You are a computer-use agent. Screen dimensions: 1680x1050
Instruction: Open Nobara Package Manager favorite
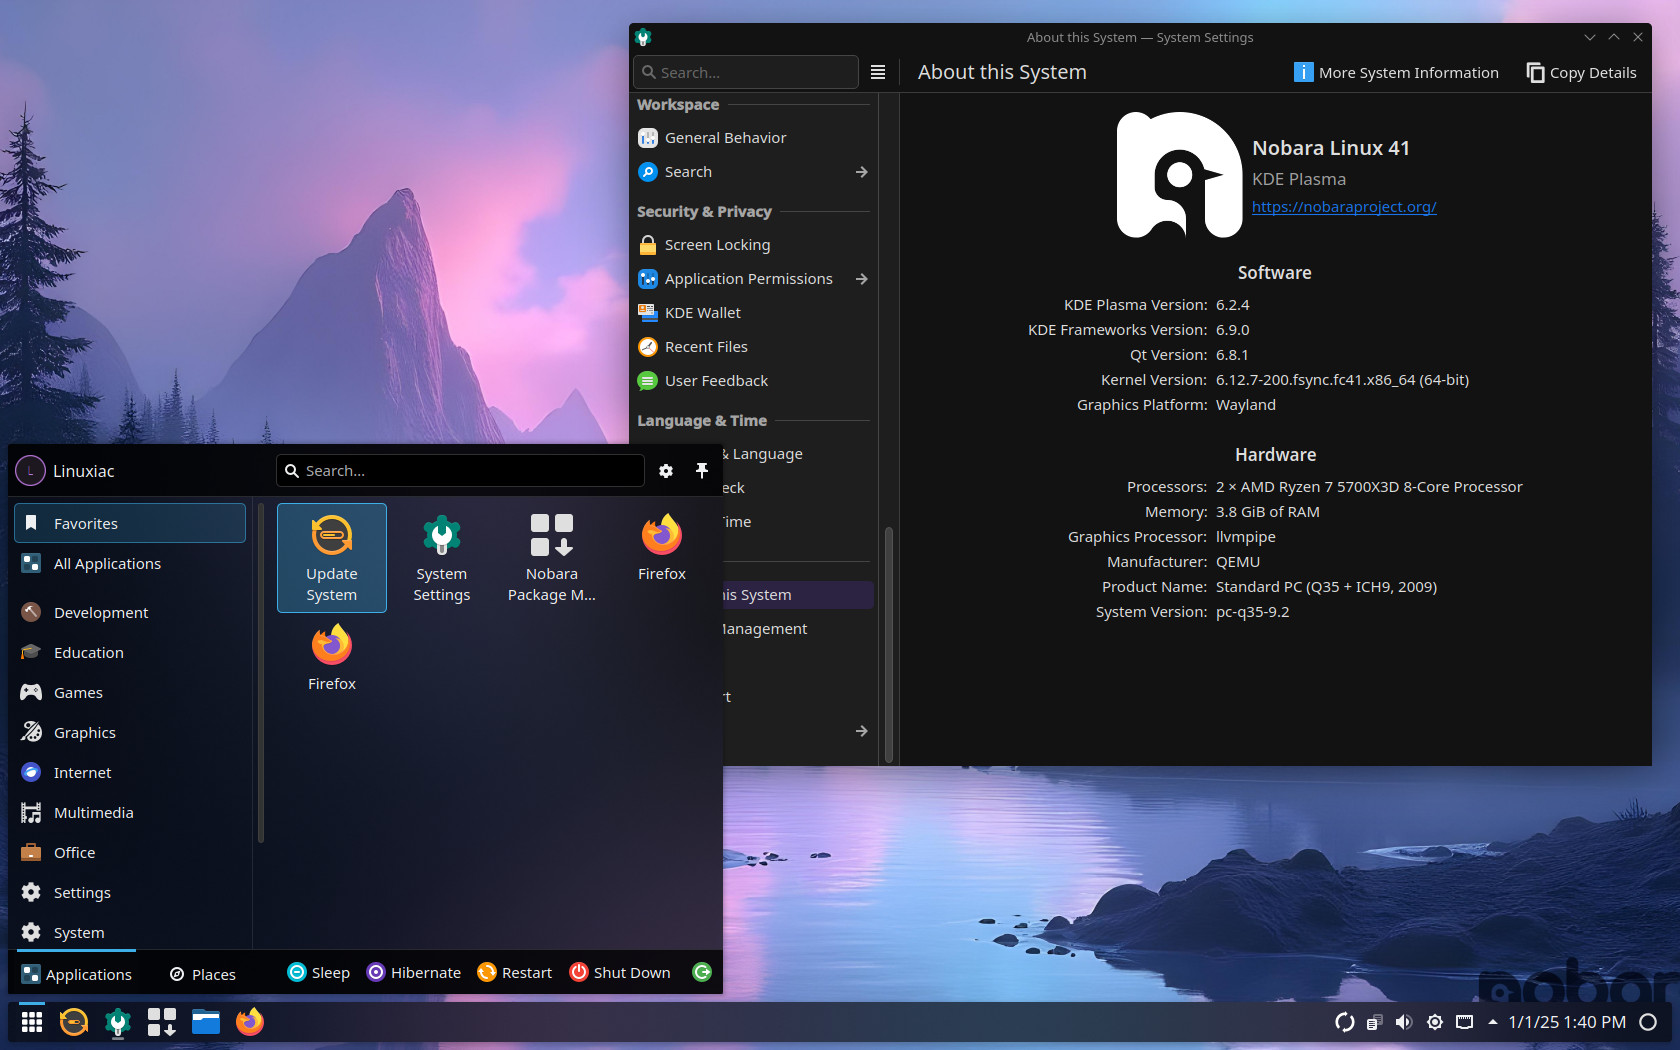point(551,558)
